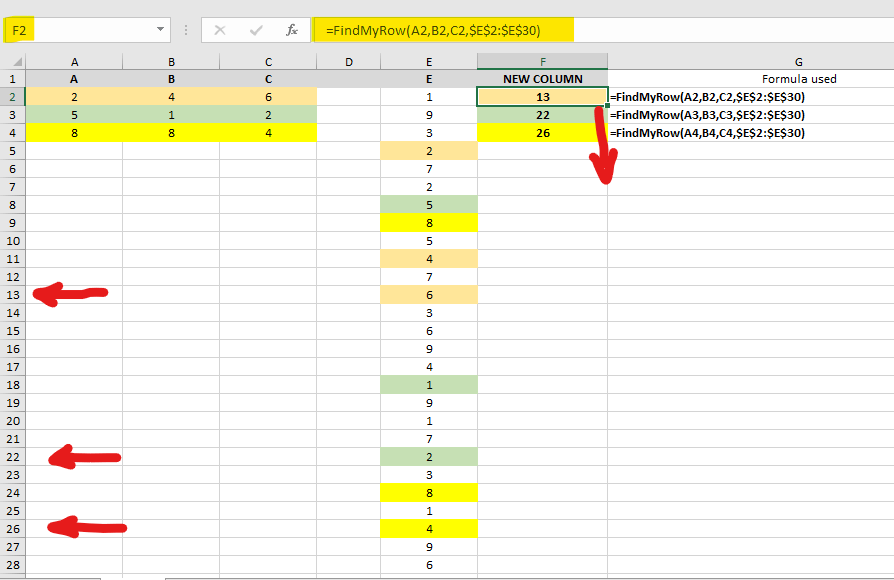Image resolution: width=894 pixels, height=580 pixels.
Task: Select green cell E18 with value 1
Action: point(429,385)
